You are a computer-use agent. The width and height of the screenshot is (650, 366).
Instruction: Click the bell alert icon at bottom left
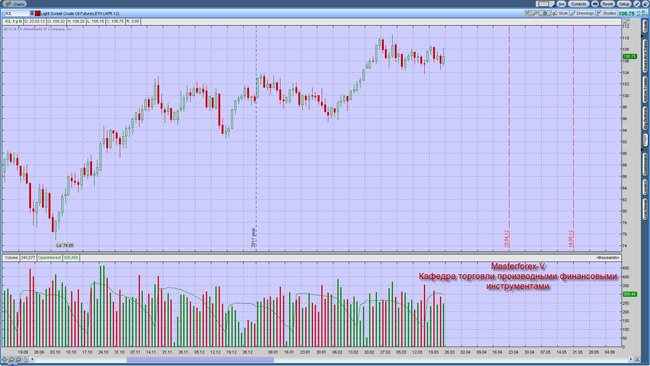[x=26, y=359]
